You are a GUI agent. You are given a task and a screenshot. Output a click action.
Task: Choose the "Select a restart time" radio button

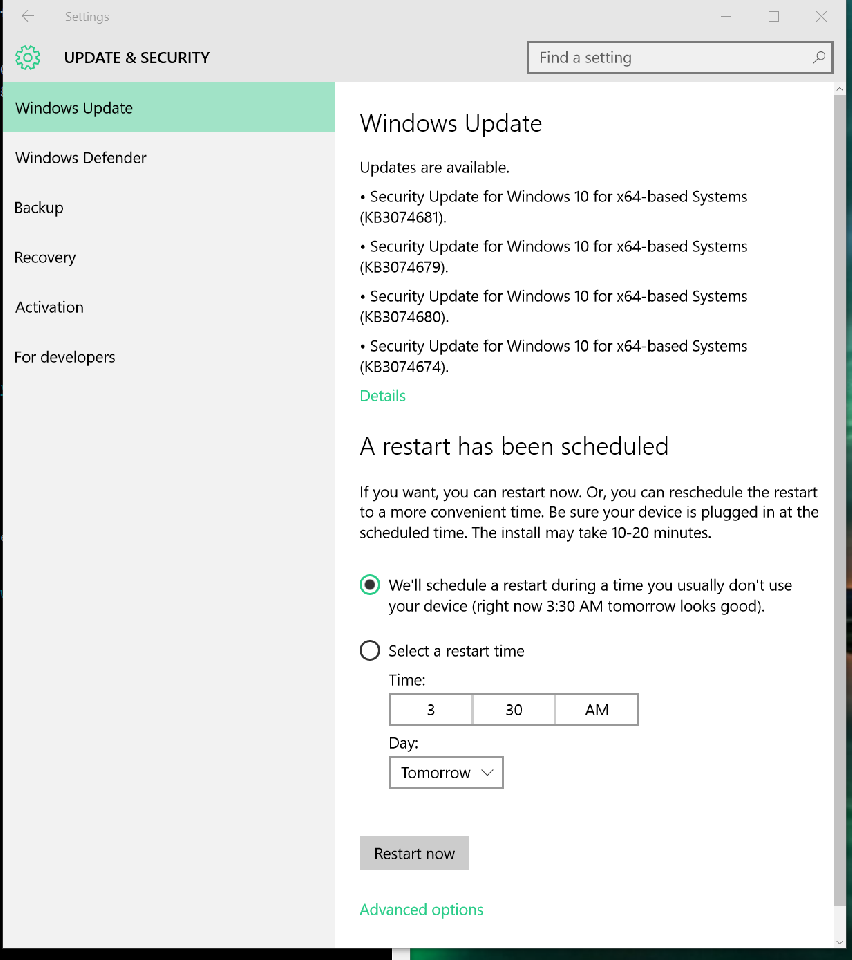(370, 650)
